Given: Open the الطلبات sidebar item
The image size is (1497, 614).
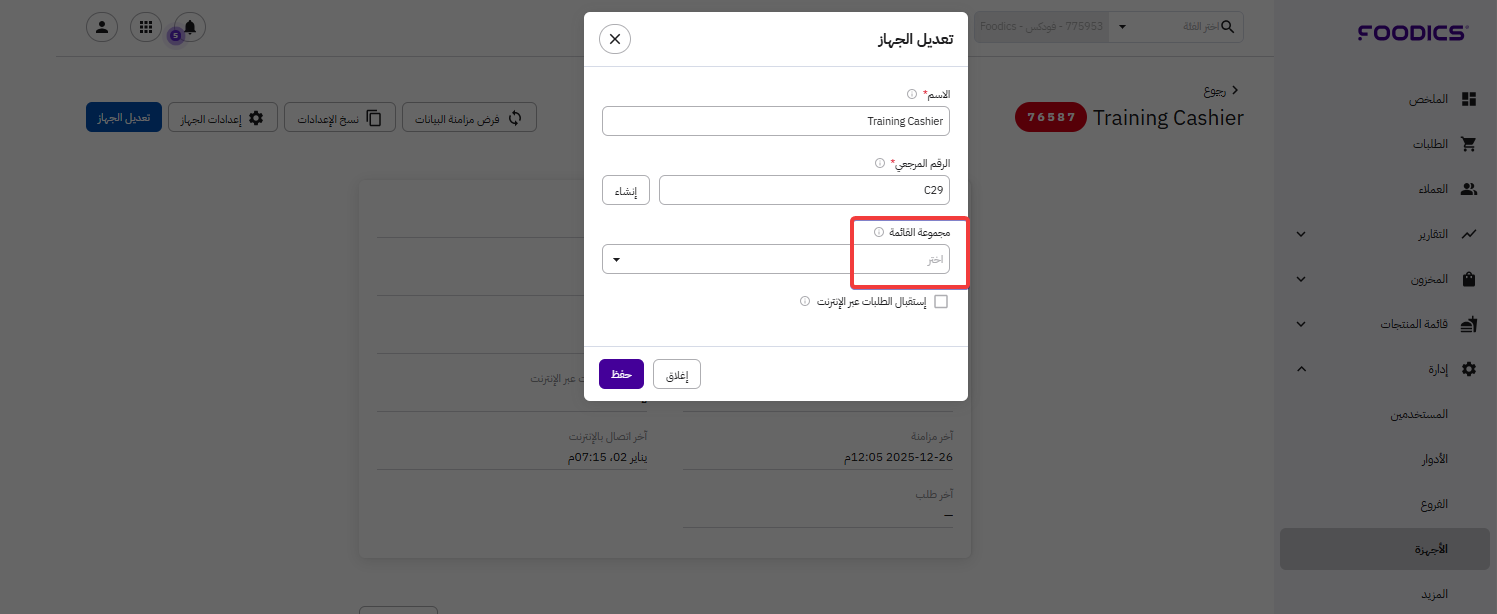Looking at the screenshot, I should click(x=1430, y=144).
